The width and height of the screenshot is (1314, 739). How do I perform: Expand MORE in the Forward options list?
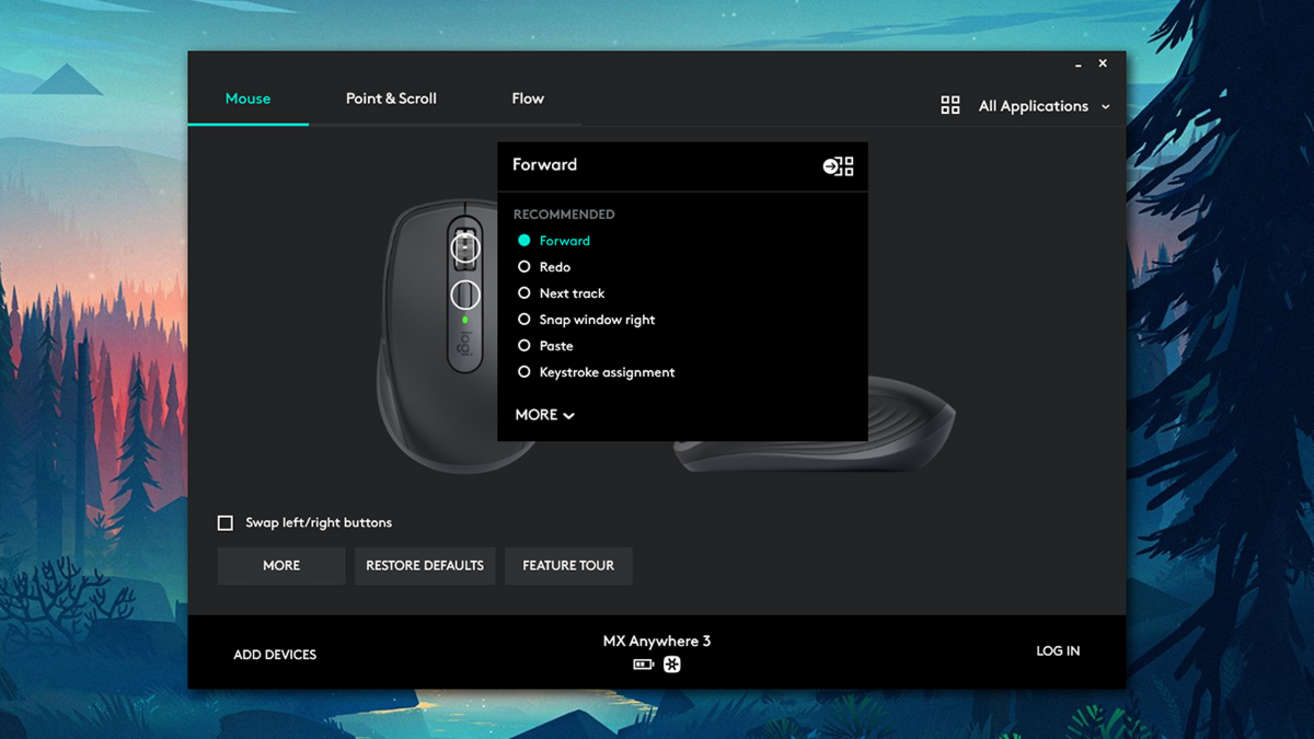544,415
